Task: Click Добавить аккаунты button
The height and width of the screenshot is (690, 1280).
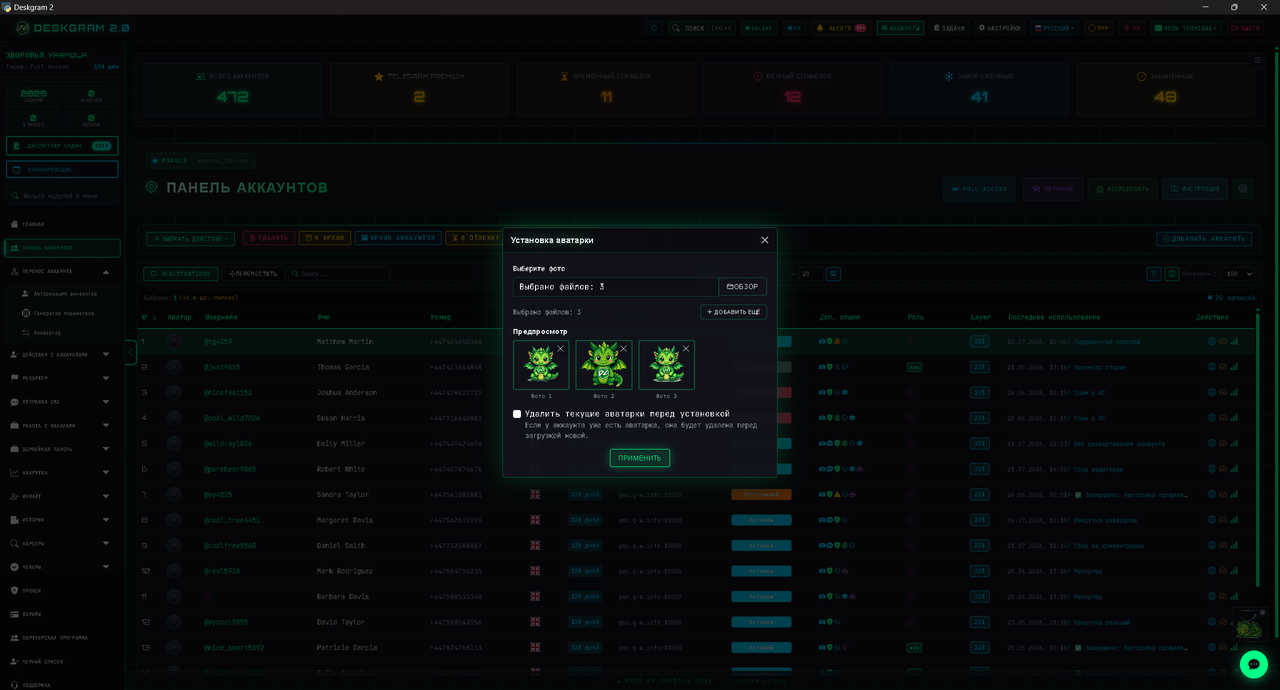Action: (1204, 238)
